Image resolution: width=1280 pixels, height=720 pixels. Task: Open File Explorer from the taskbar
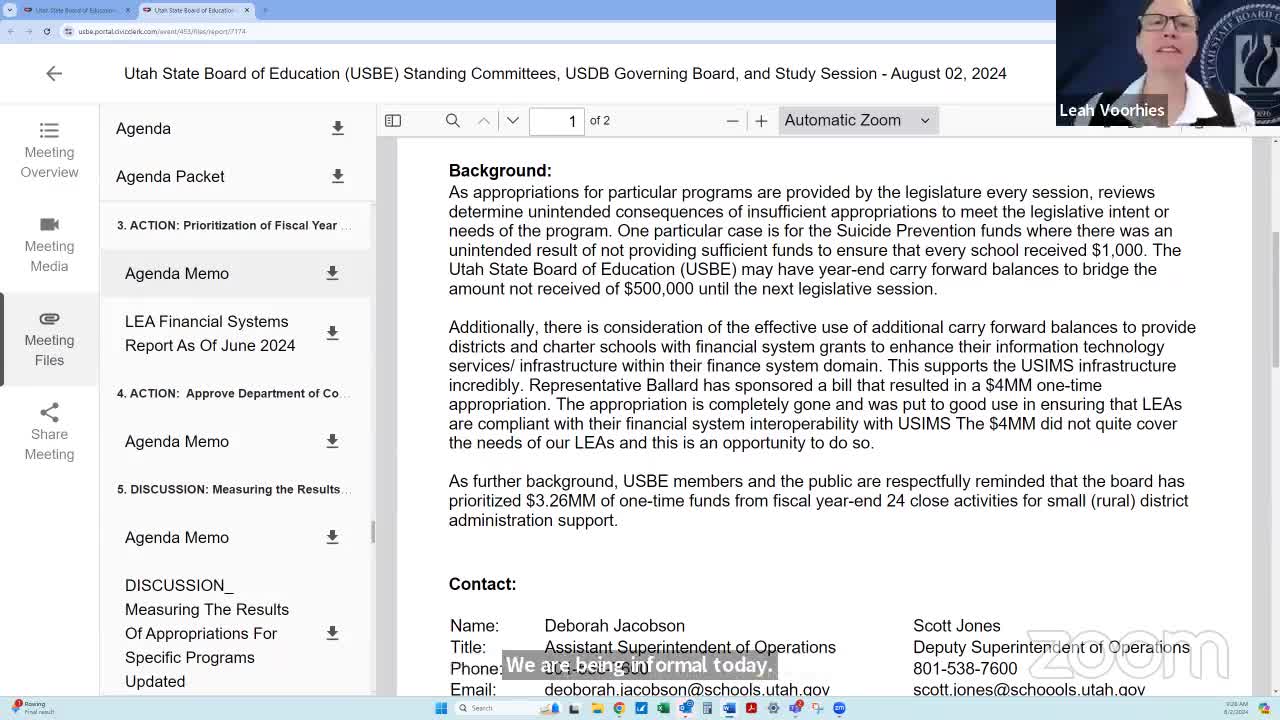pyautogui.click(x=597, y=708)
